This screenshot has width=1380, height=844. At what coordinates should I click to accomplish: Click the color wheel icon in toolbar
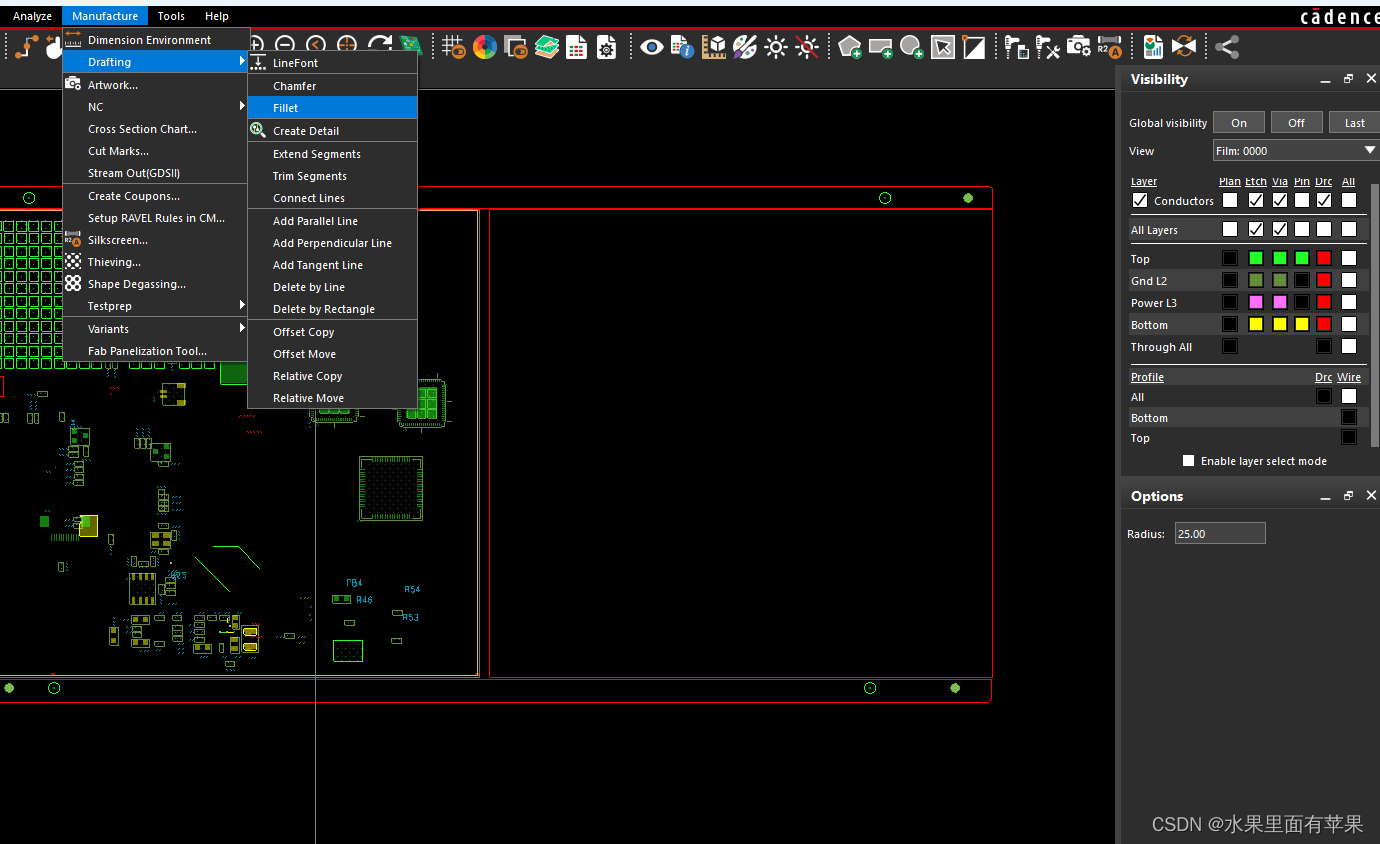pyautogui.click(x=485, y=47)
